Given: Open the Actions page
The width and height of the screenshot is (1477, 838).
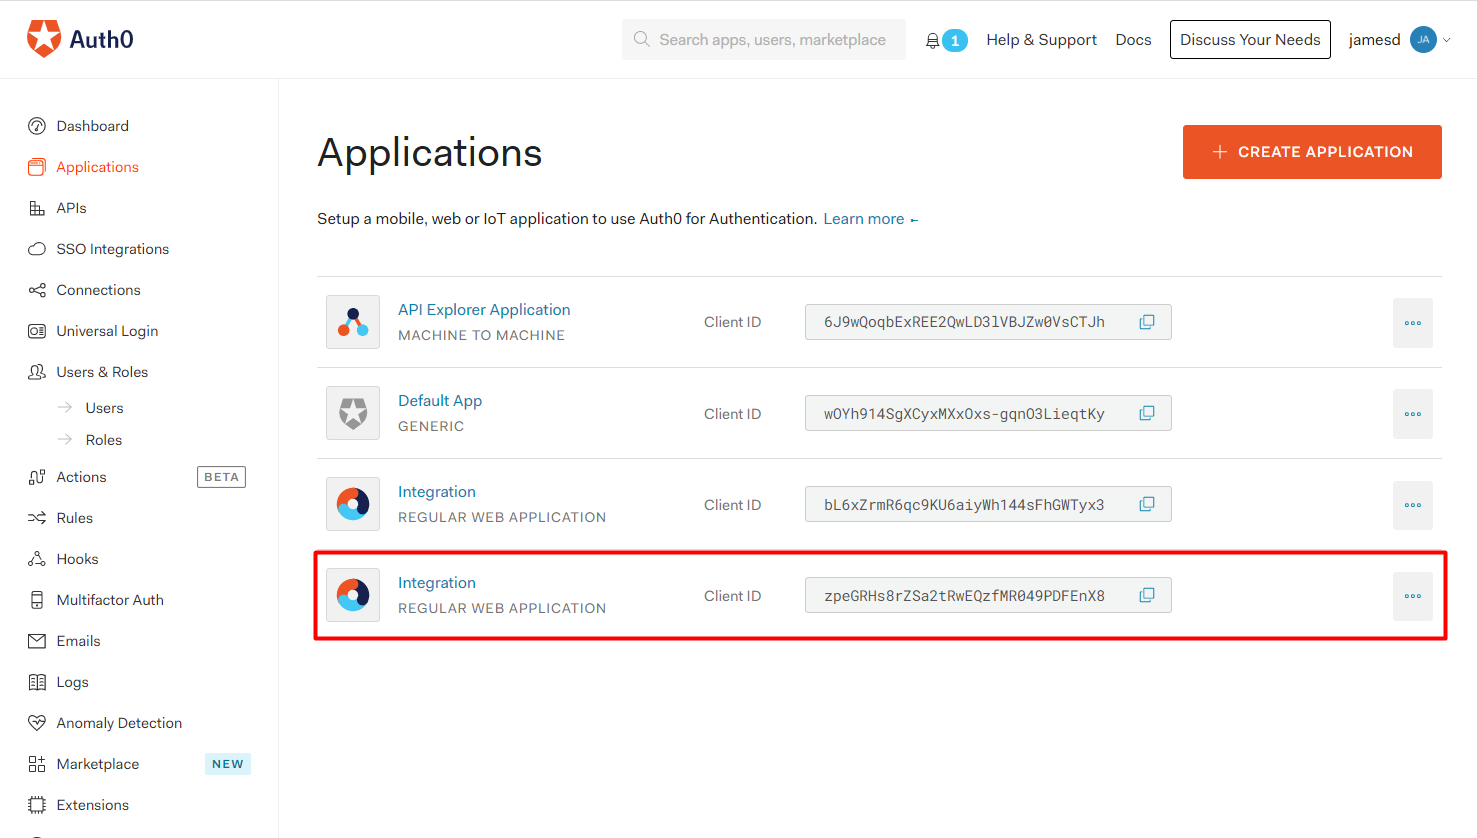Looking at the screenshot, I should [81, 477].
